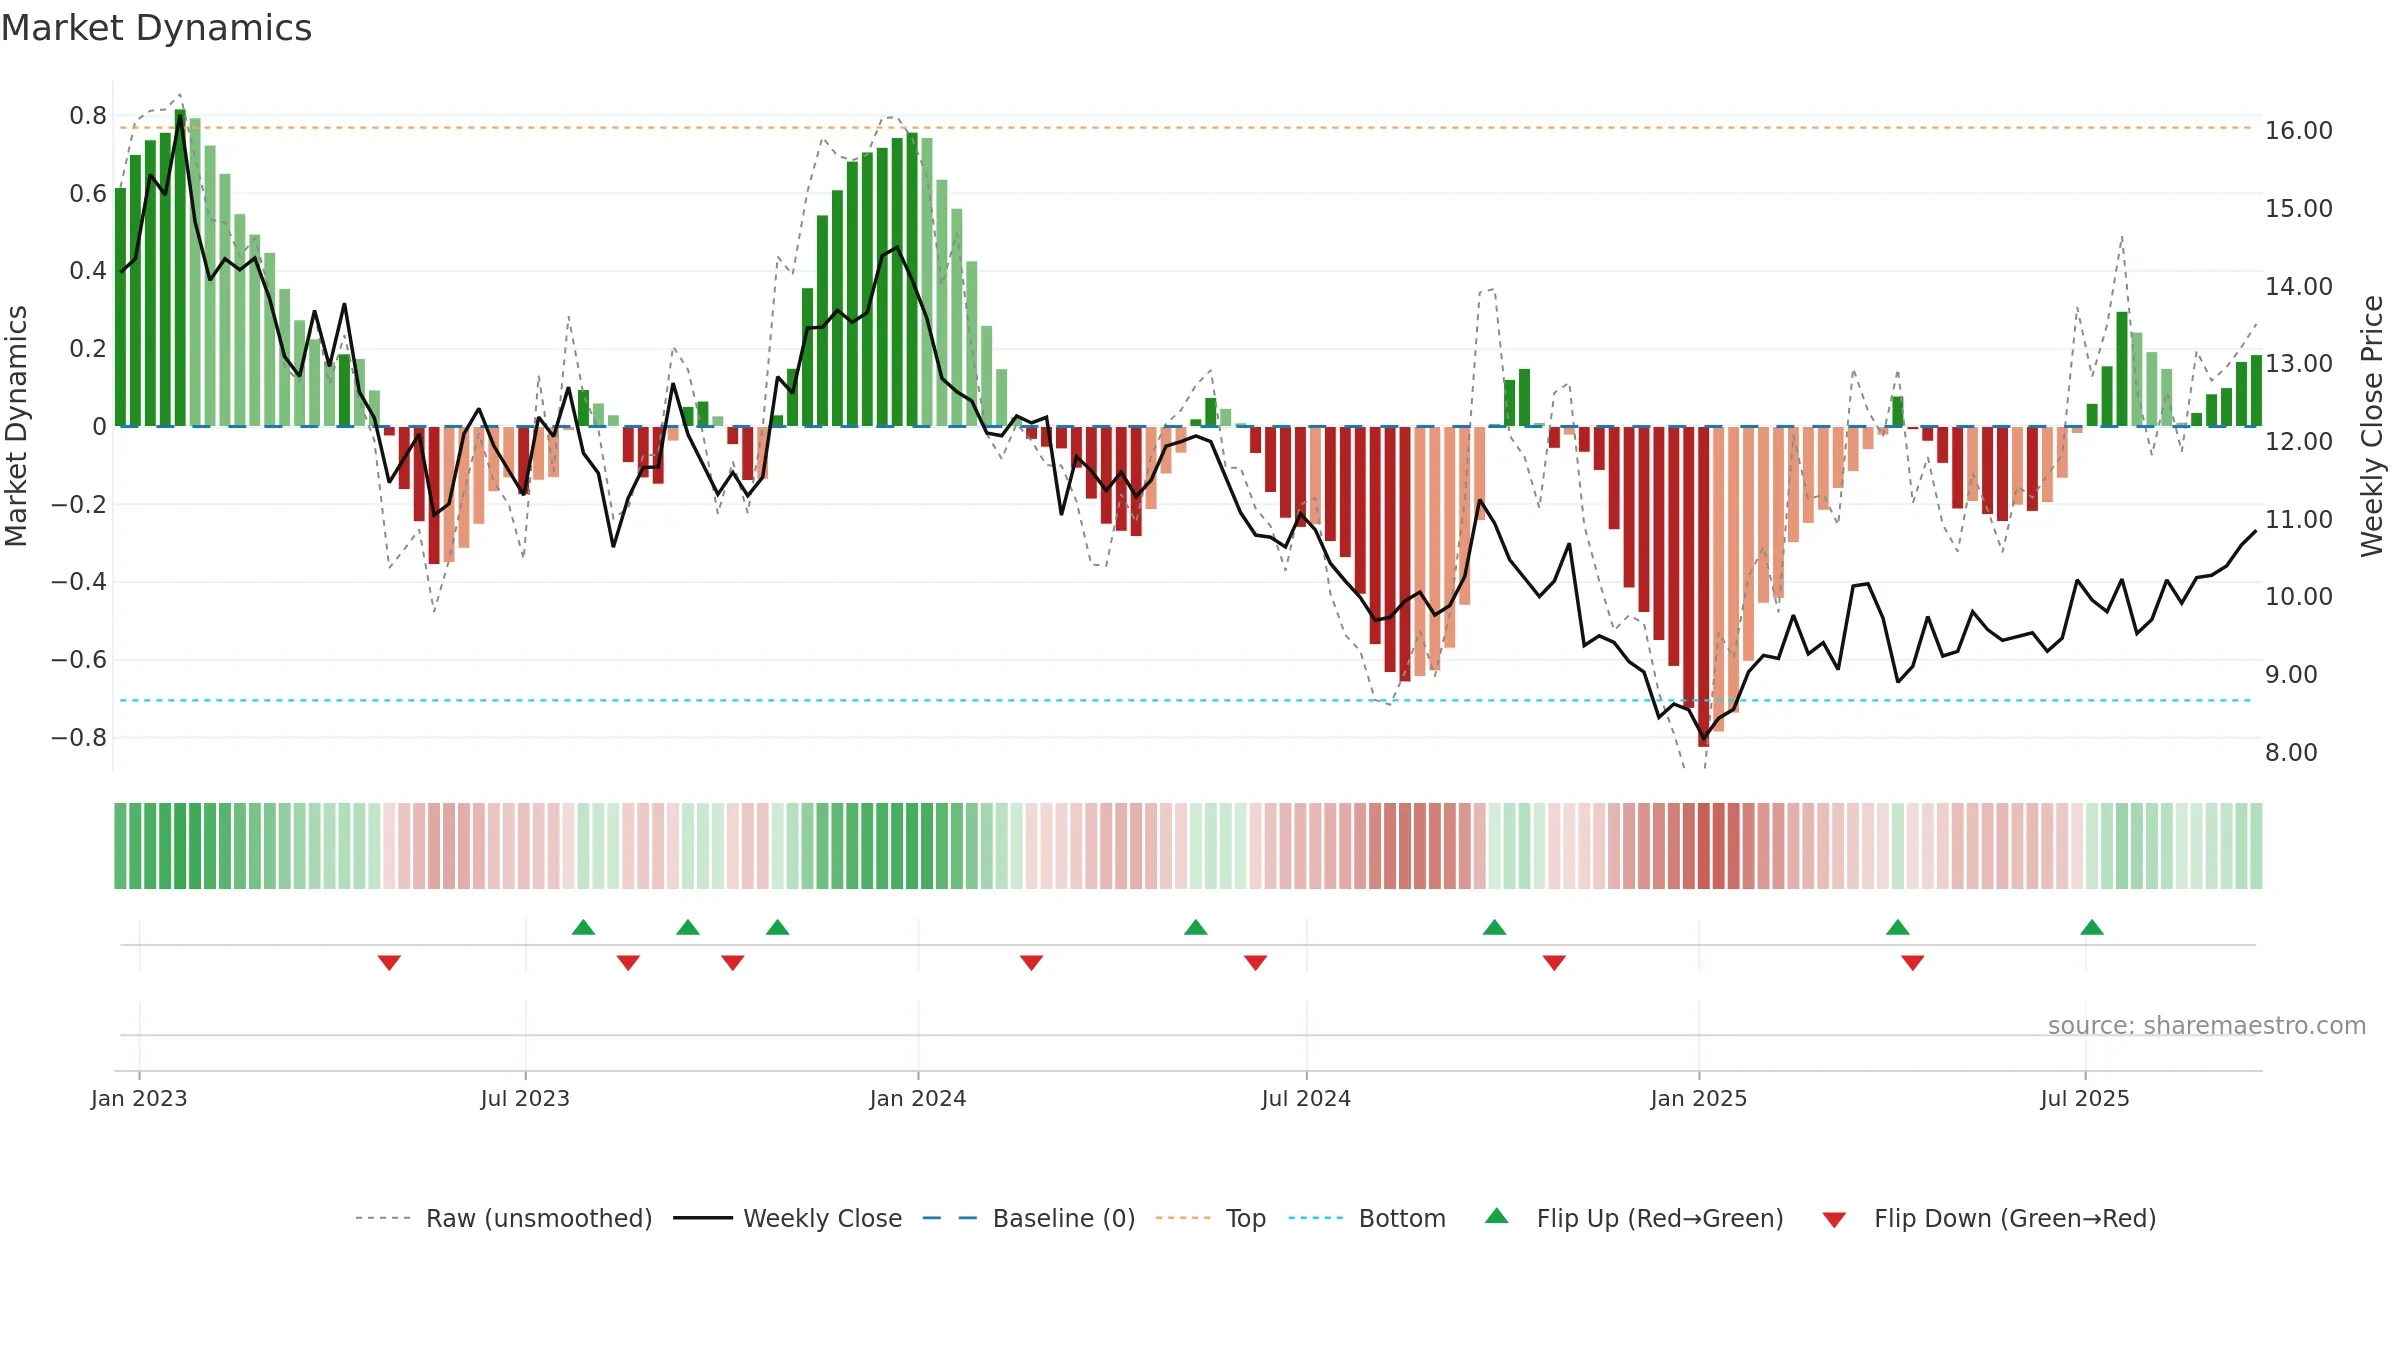Image resolution: width=2400 pixels, height=1350 pixels.
Task: Click the Jul 2025 x-axis label
Action: pos(2085,1098)
